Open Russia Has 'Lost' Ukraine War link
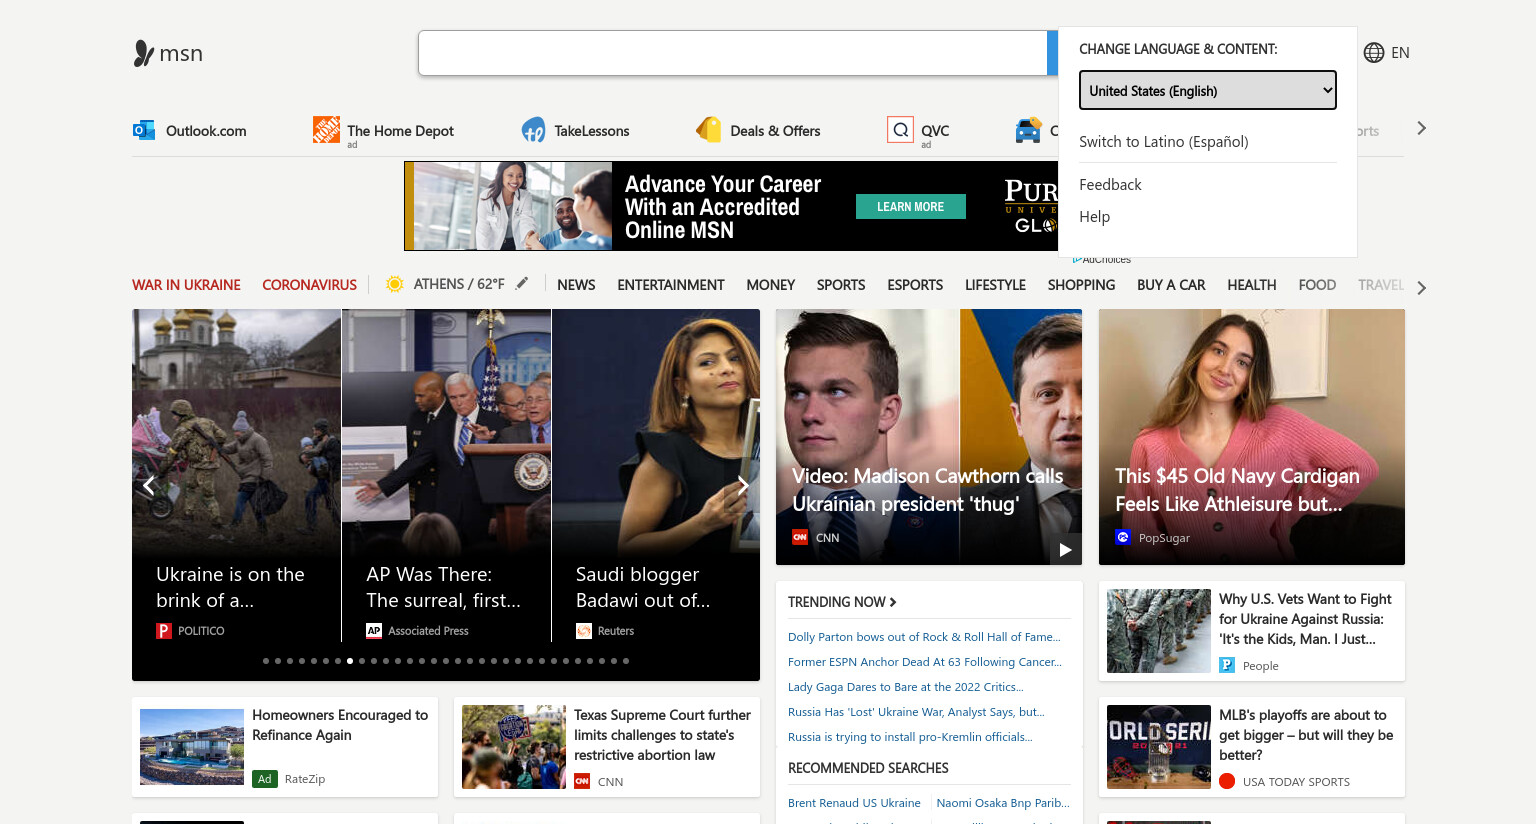Screen dimensions: 1536x824 coord(916,712)
